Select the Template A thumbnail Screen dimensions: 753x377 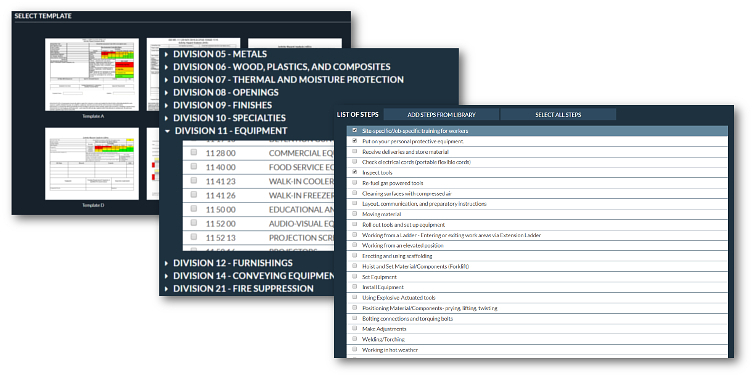92,74
